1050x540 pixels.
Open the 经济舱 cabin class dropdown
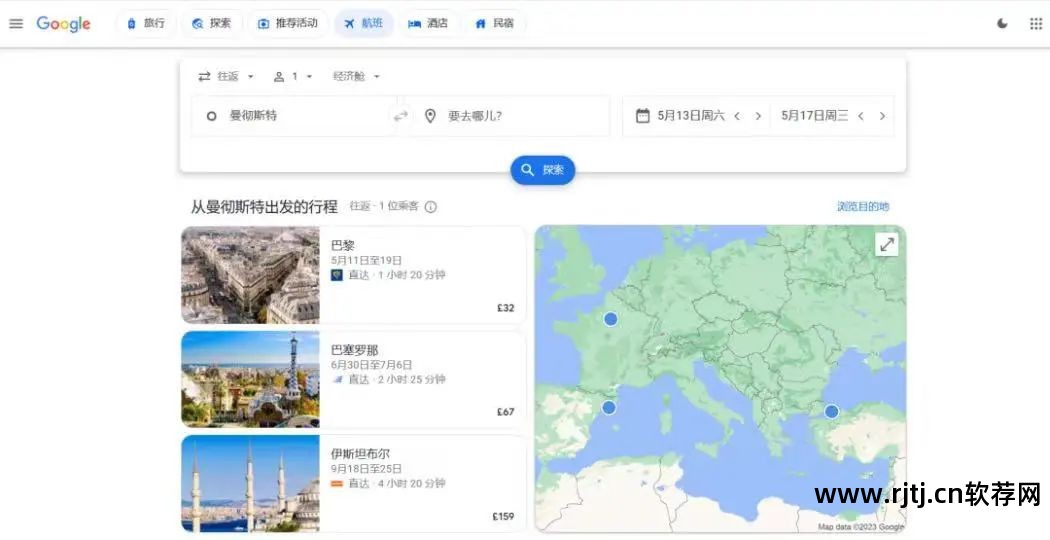tap(356, 76)
